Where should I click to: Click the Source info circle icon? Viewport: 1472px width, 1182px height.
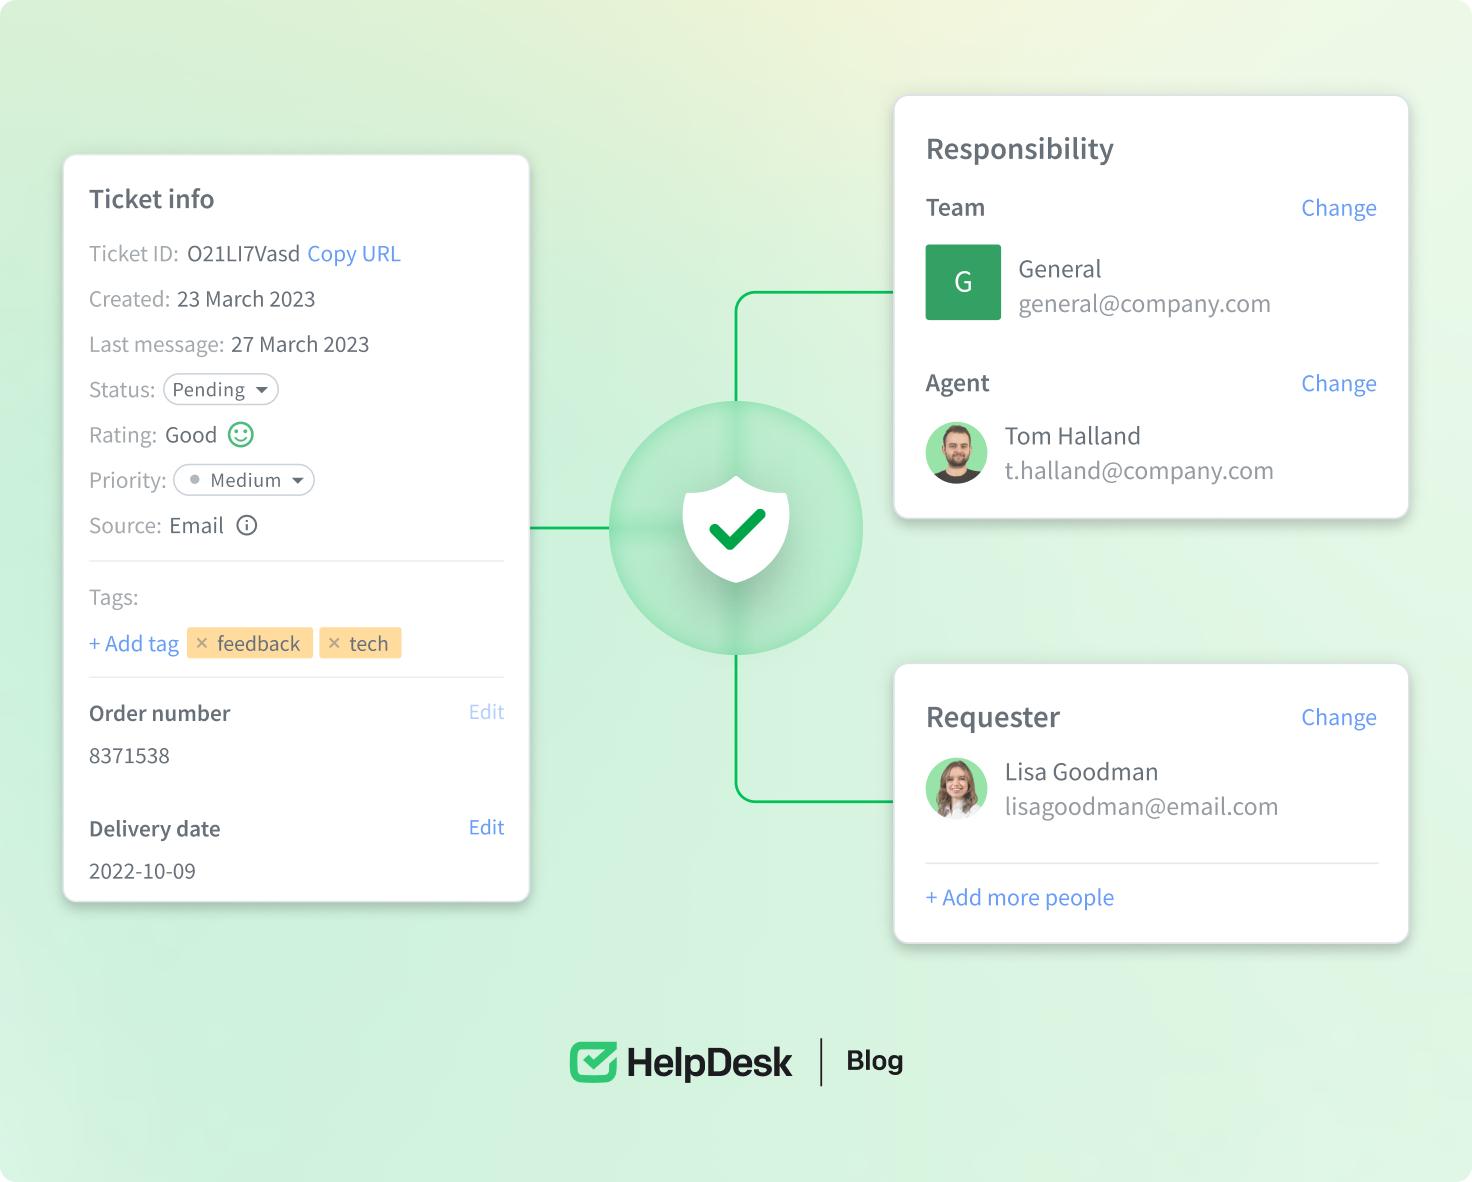point(247,526)
